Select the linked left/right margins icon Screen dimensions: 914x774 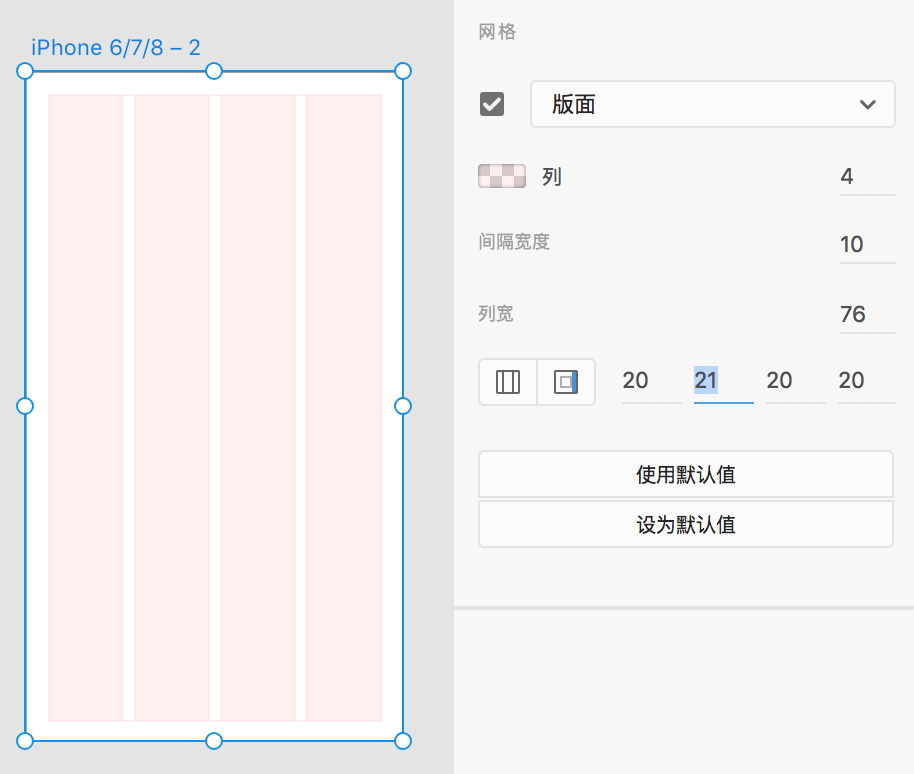(x=508, y=382)
